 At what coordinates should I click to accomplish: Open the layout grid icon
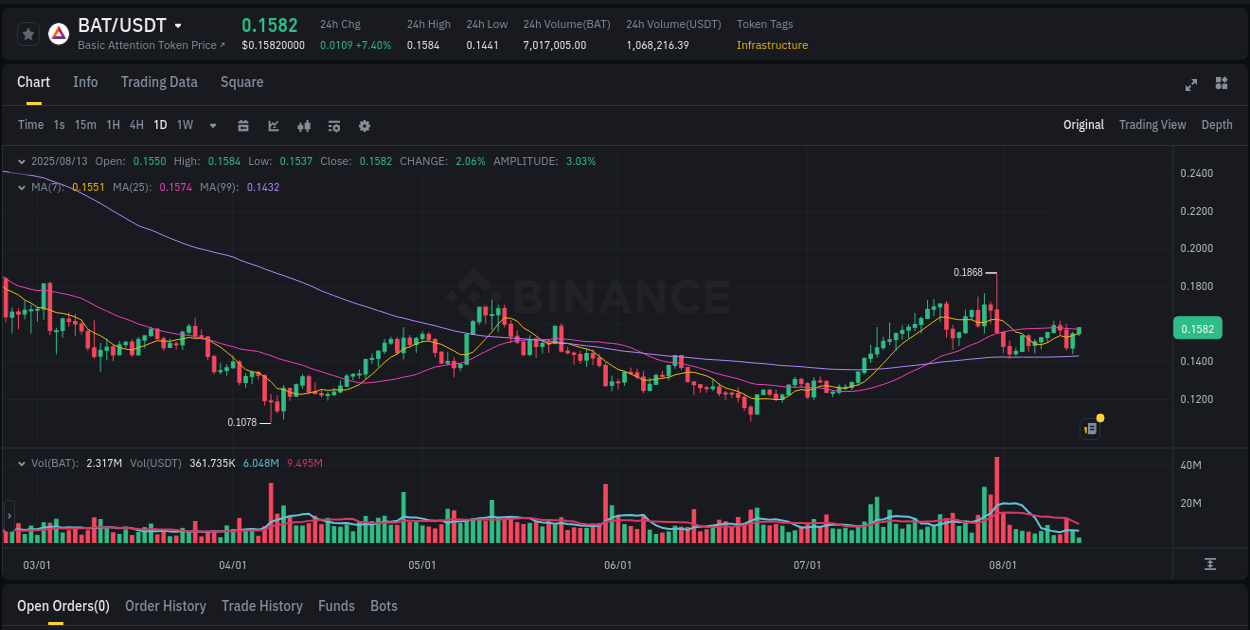(1220, 85)
